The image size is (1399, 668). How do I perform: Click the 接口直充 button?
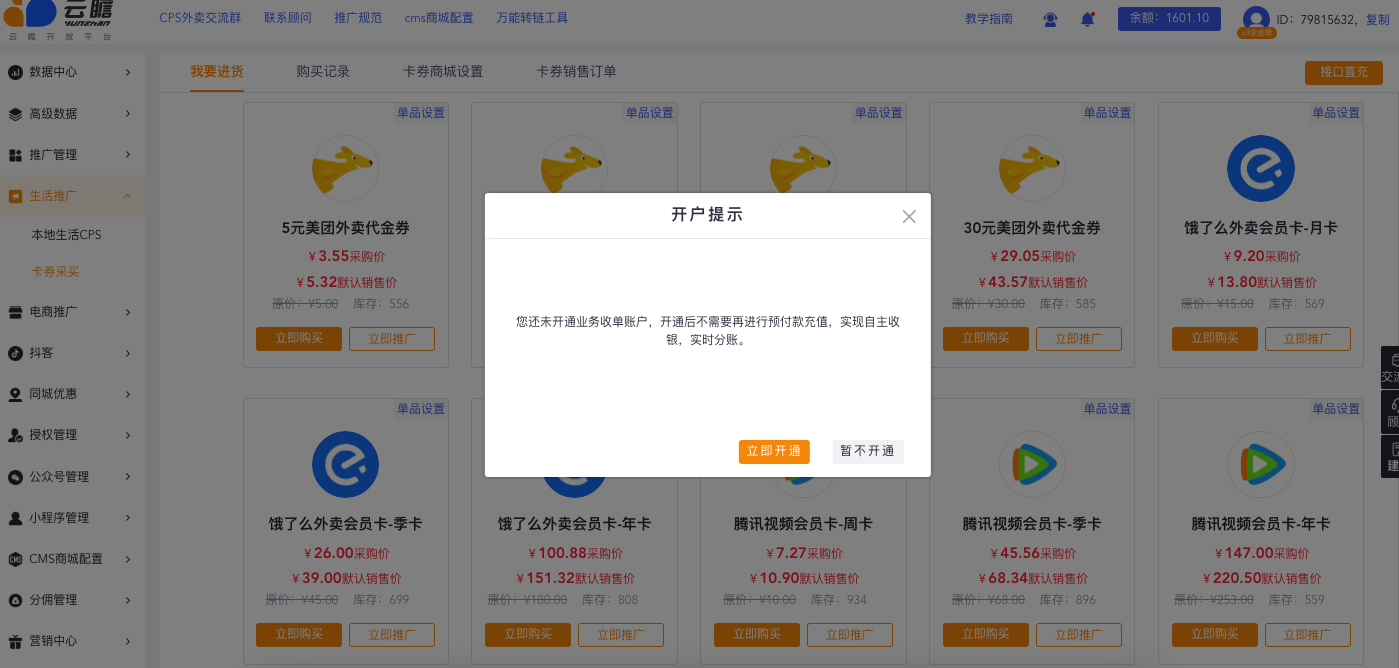tap(1343, 72)
